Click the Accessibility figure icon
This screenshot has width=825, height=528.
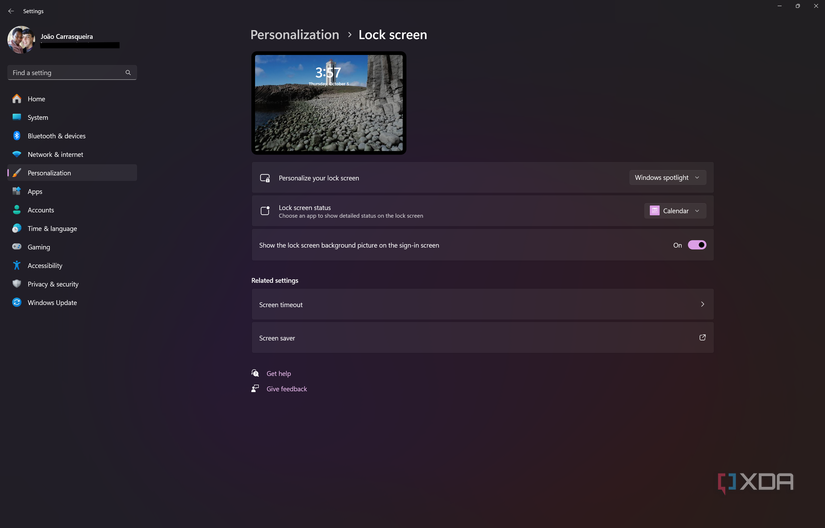coord(17,266)
